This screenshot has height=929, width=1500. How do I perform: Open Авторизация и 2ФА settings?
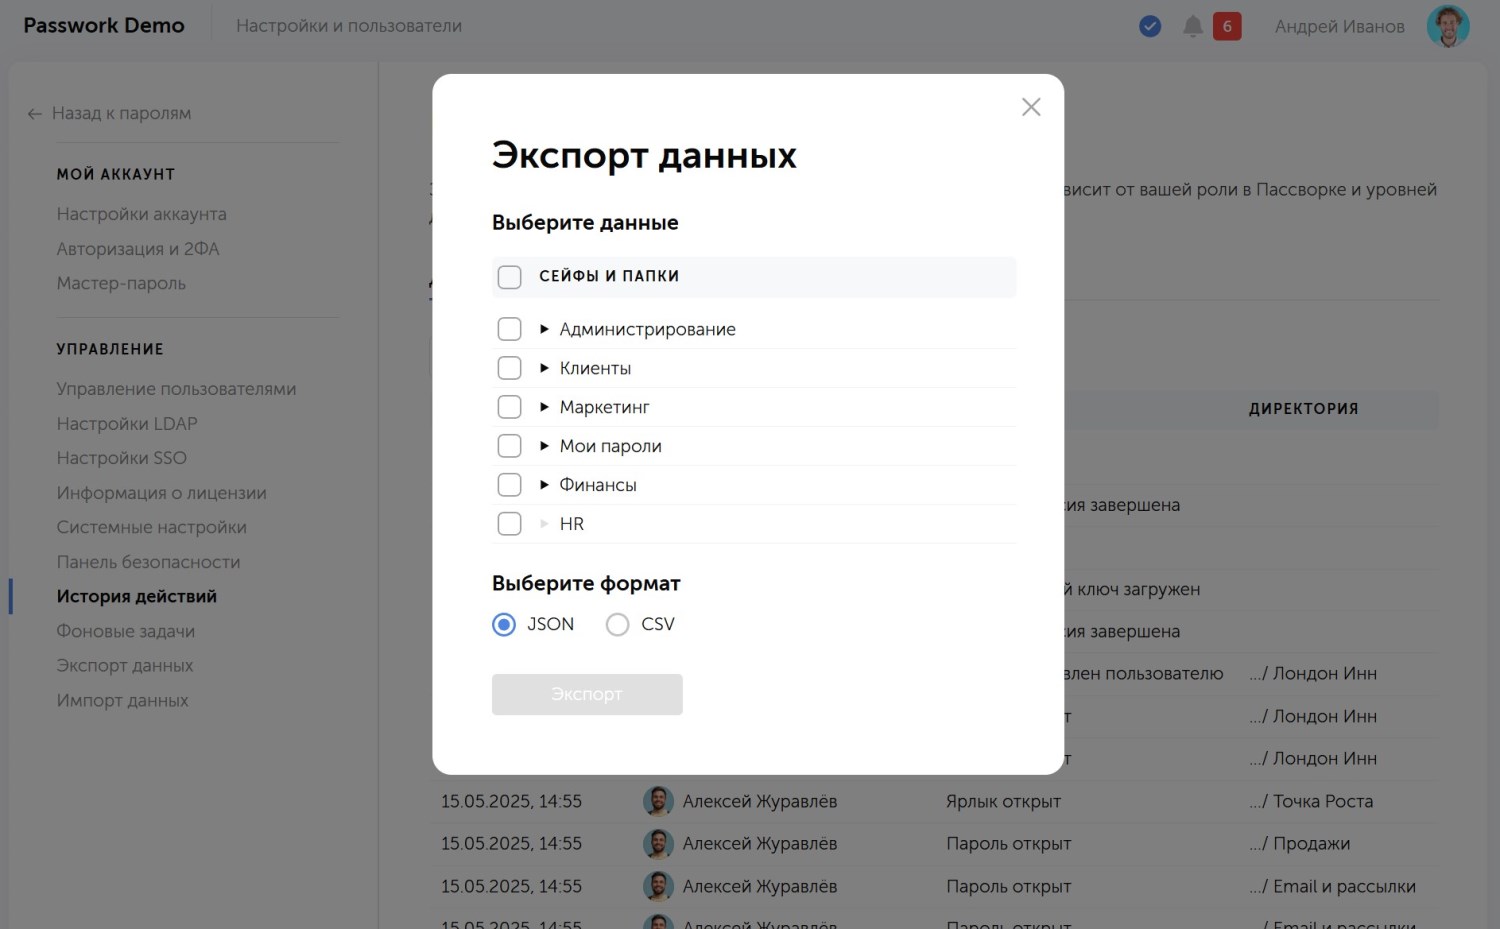pos(138,249)
